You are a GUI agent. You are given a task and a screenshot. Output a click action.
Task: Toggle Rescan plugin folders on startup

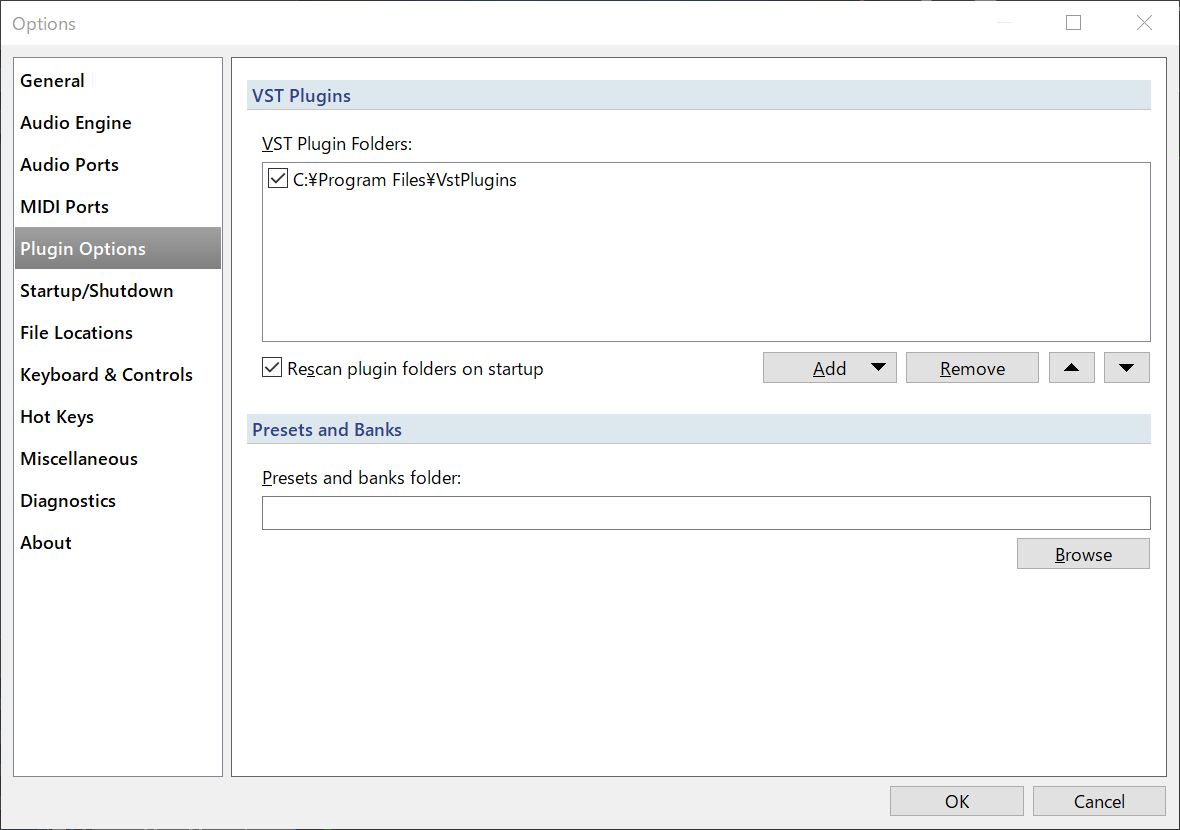272,368
